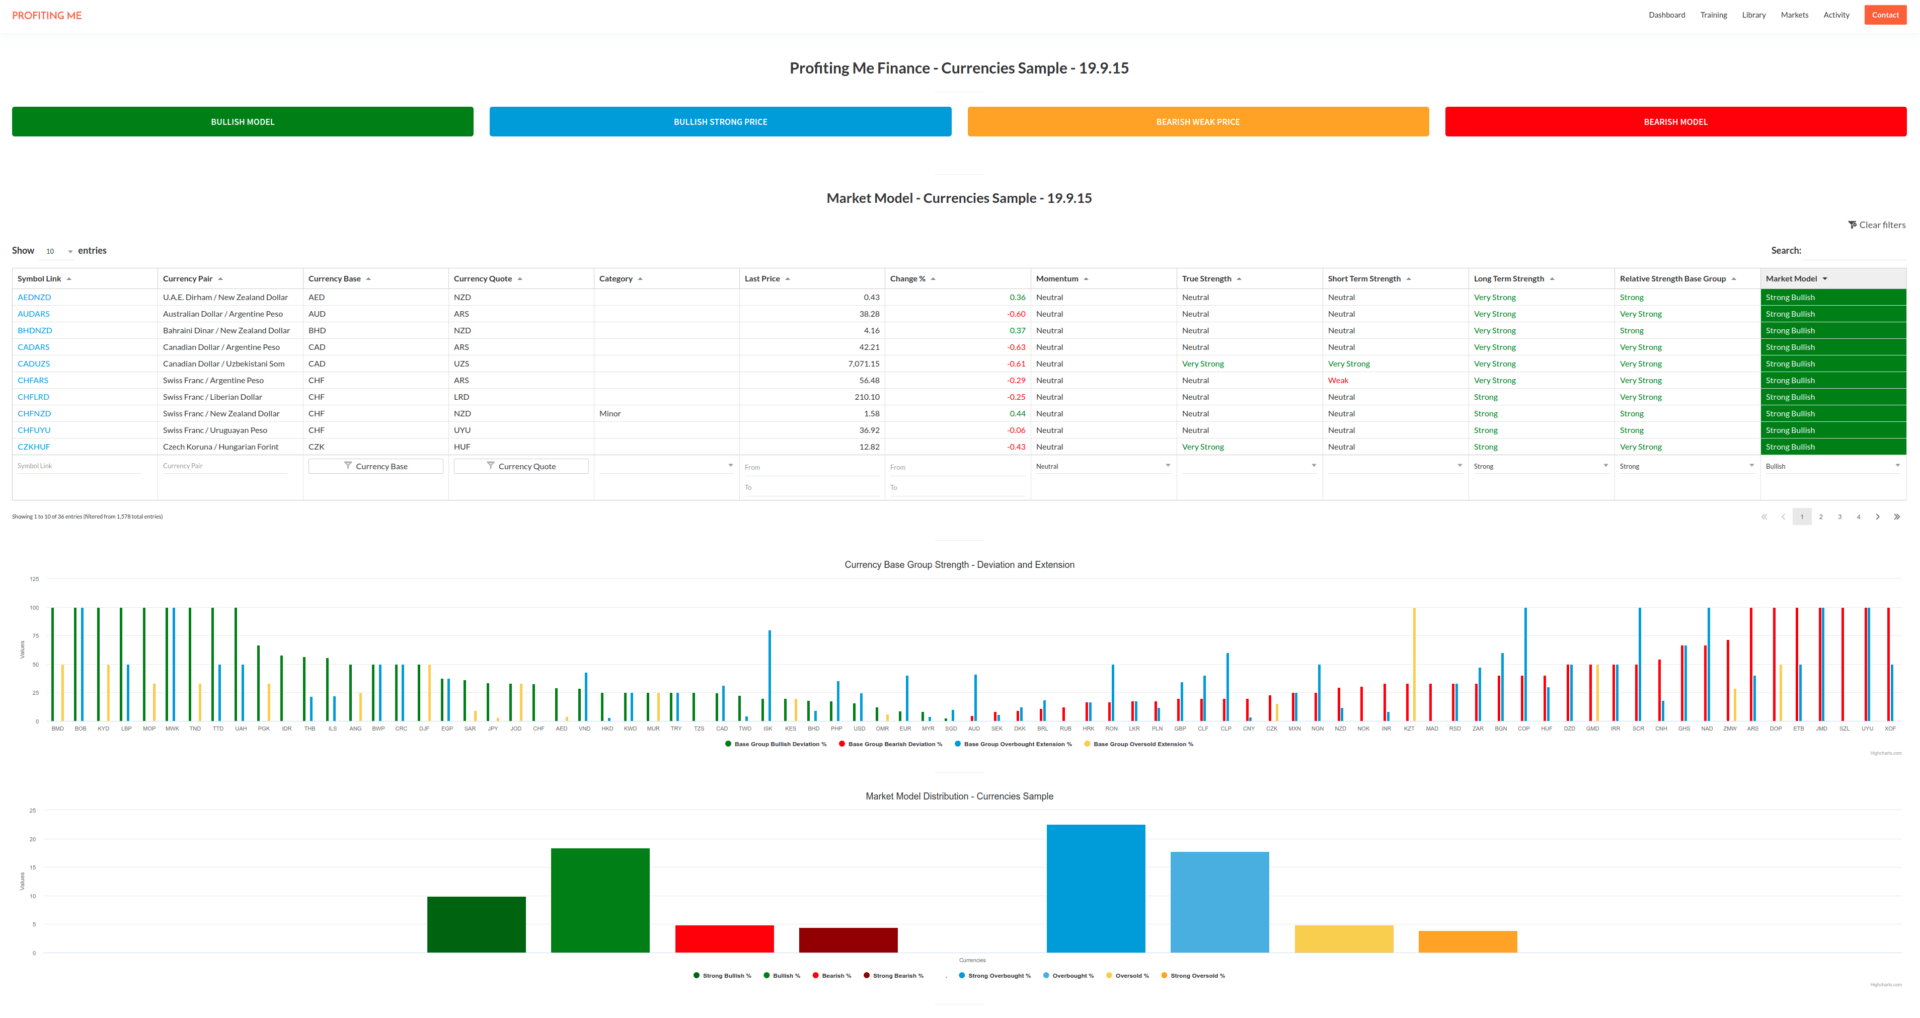Sort by Last Price column arrow

point(788,279)
